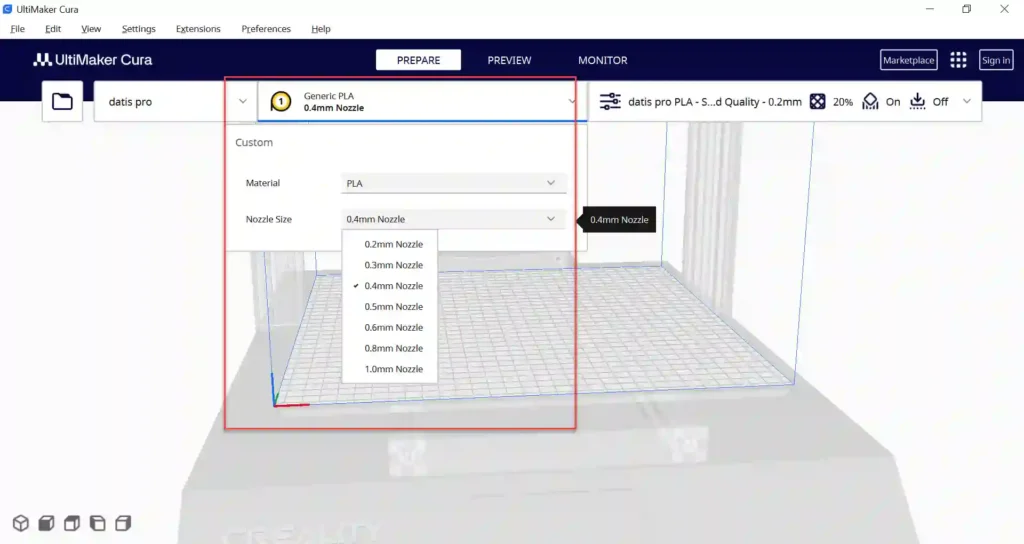Viewport: 1024px width, 544px height.
Task: Switch to the PREVIEW tab
Action: point(509,60)
